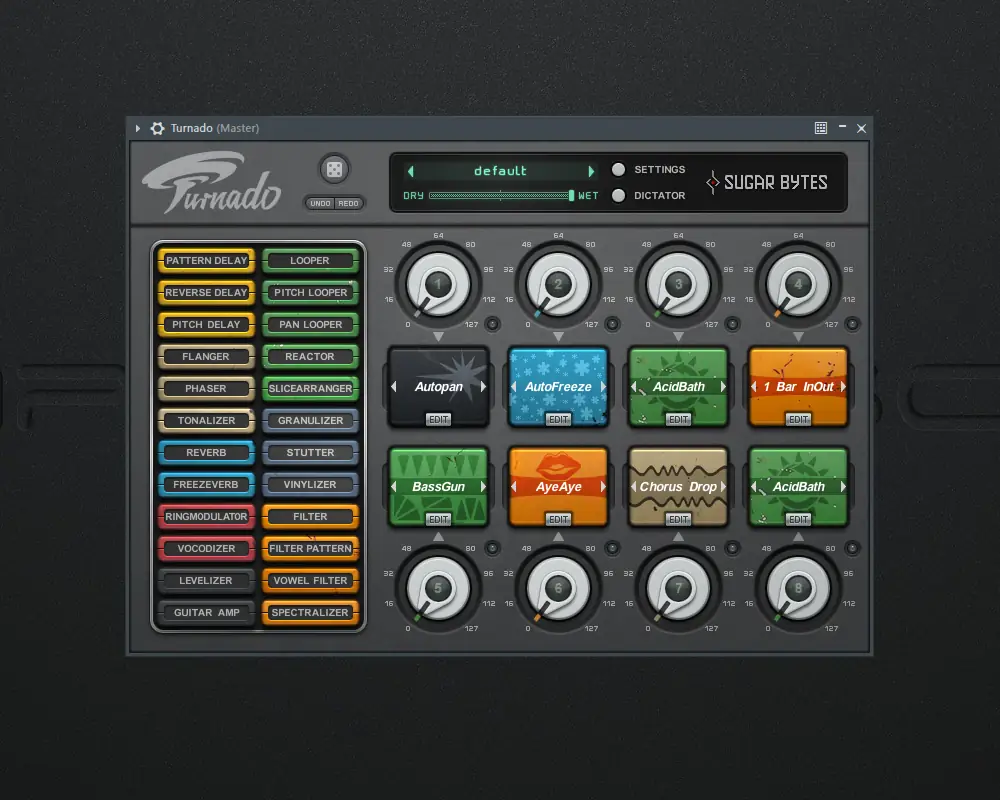Click the DRY/WET mix slider
This screenshot has width=1000, height=800.
pyautogui.click(x=501, y=195)
